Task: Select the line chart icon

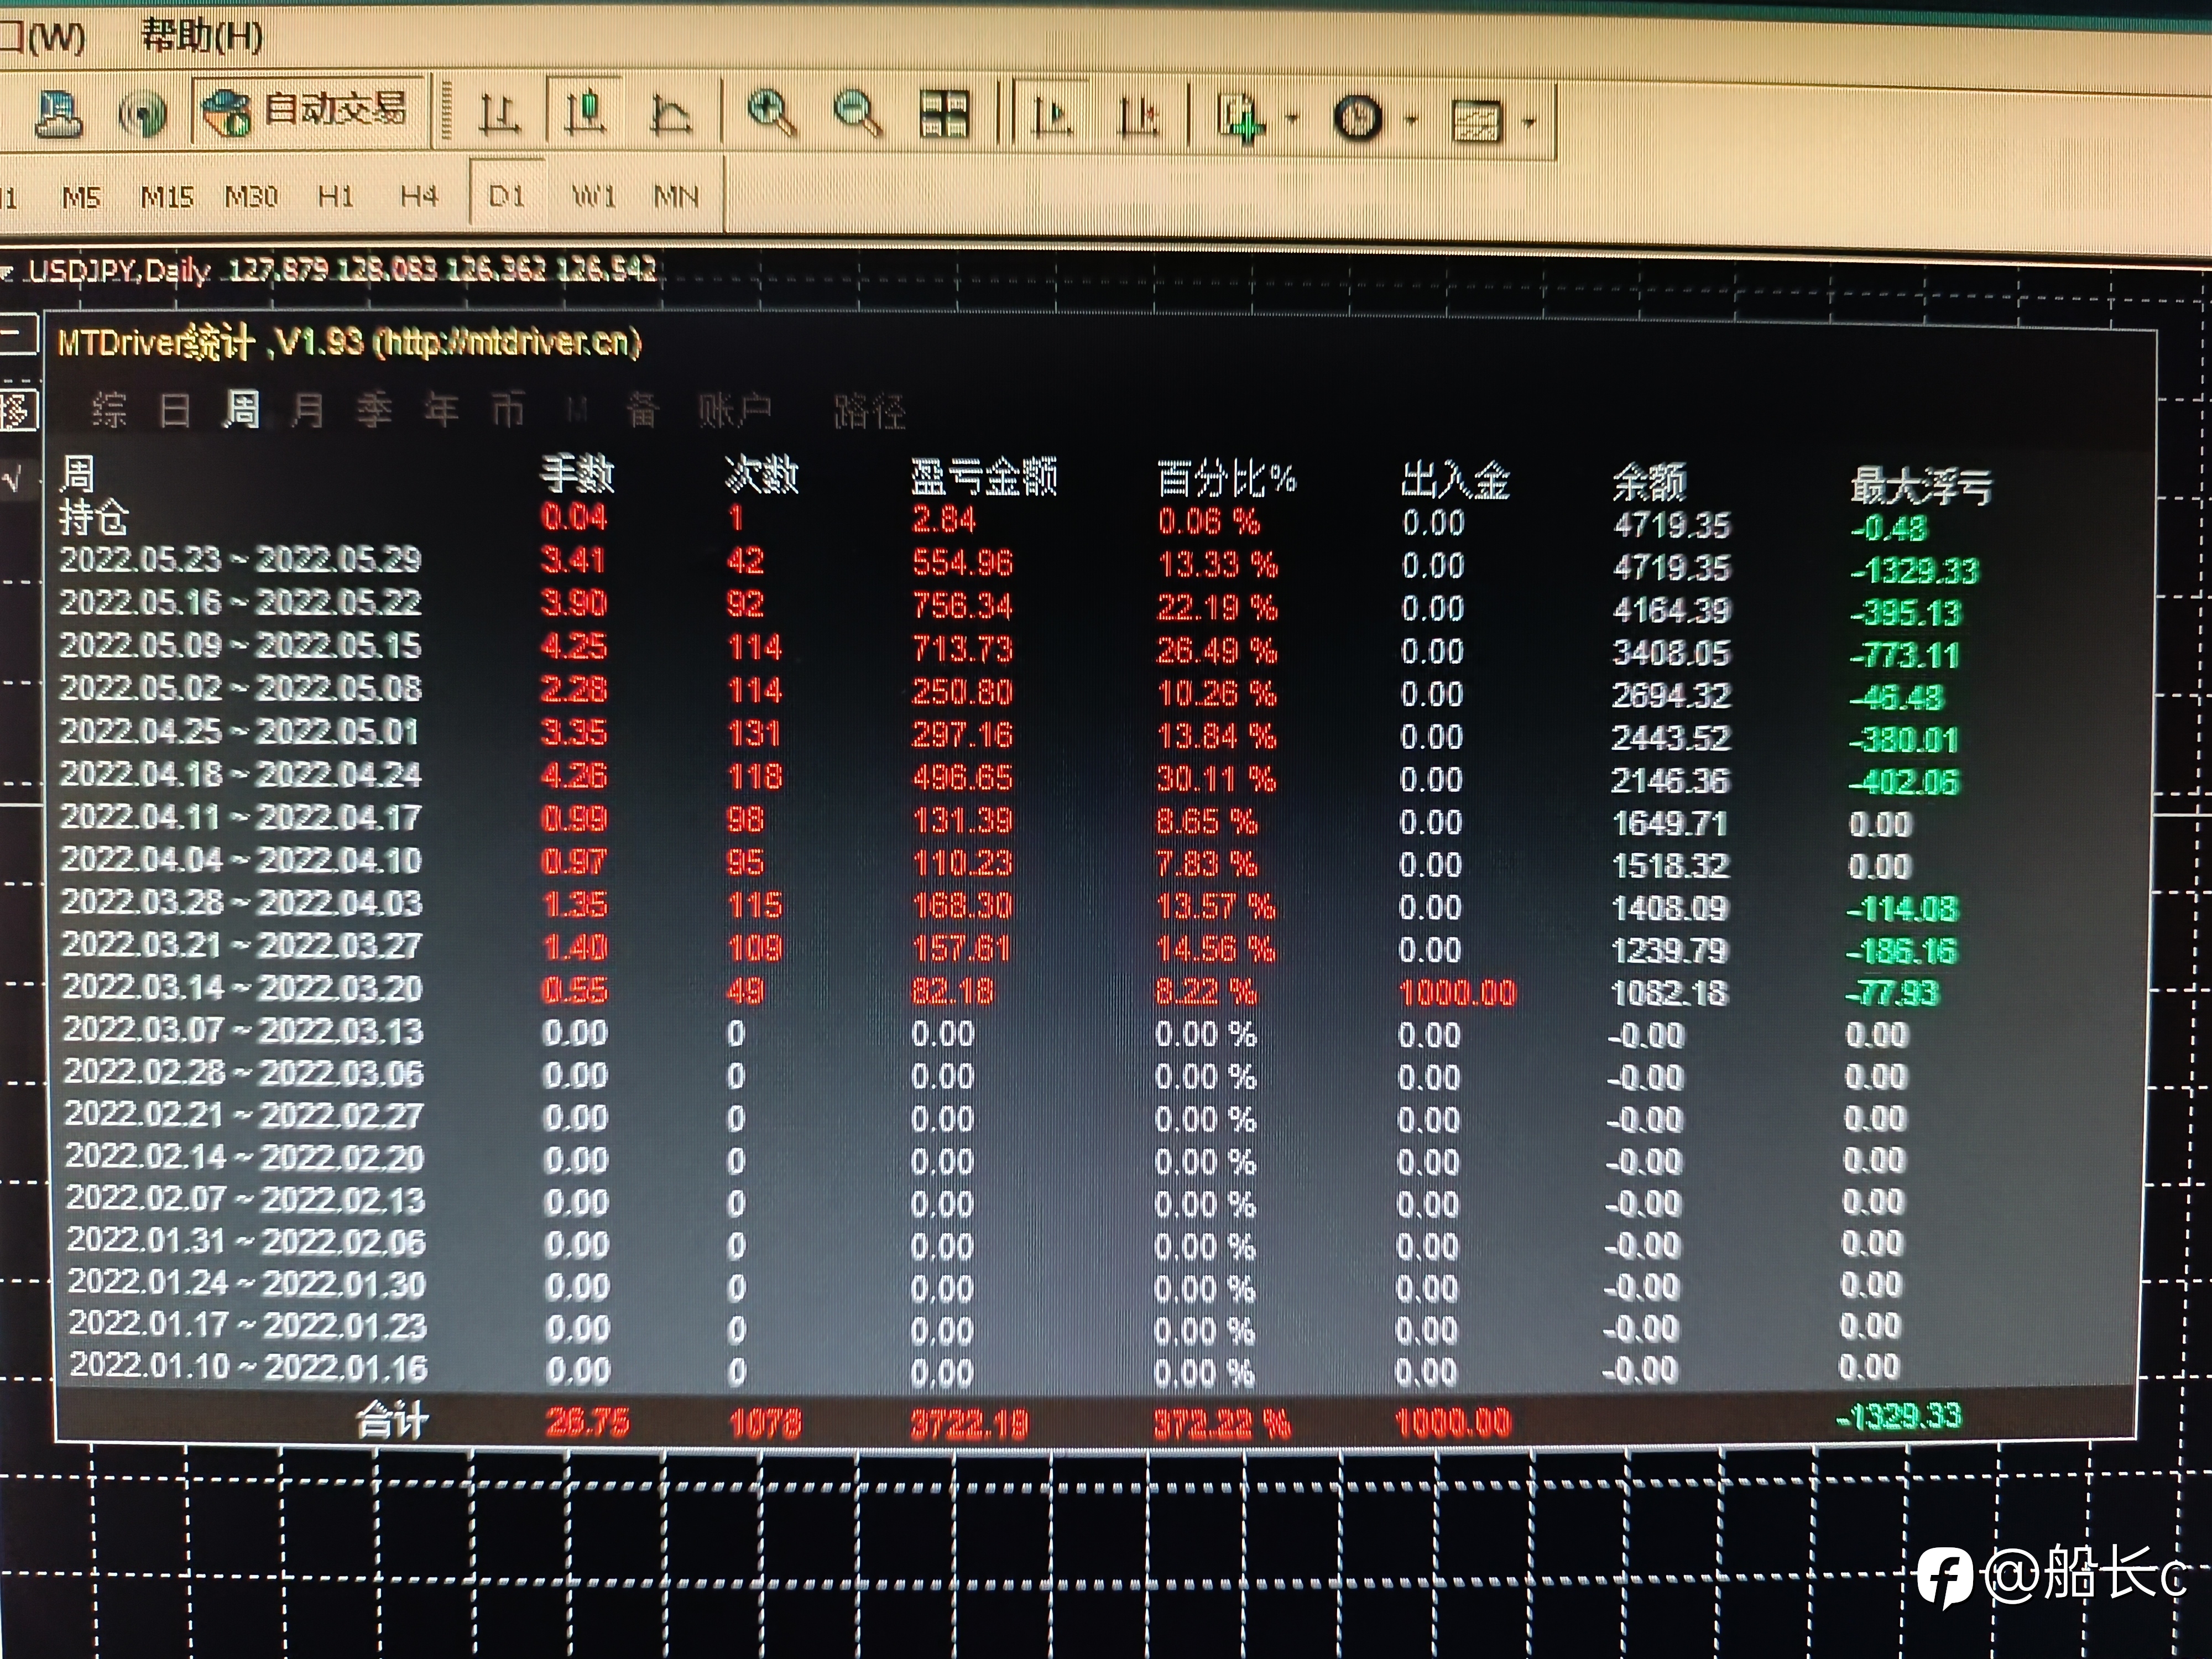Action: pos(670,114)
